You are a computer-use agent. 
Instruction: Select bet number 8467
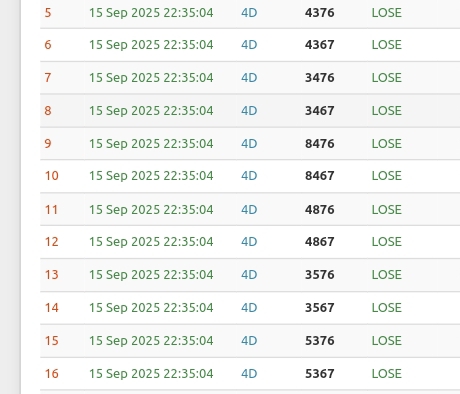tap(319, 176)
